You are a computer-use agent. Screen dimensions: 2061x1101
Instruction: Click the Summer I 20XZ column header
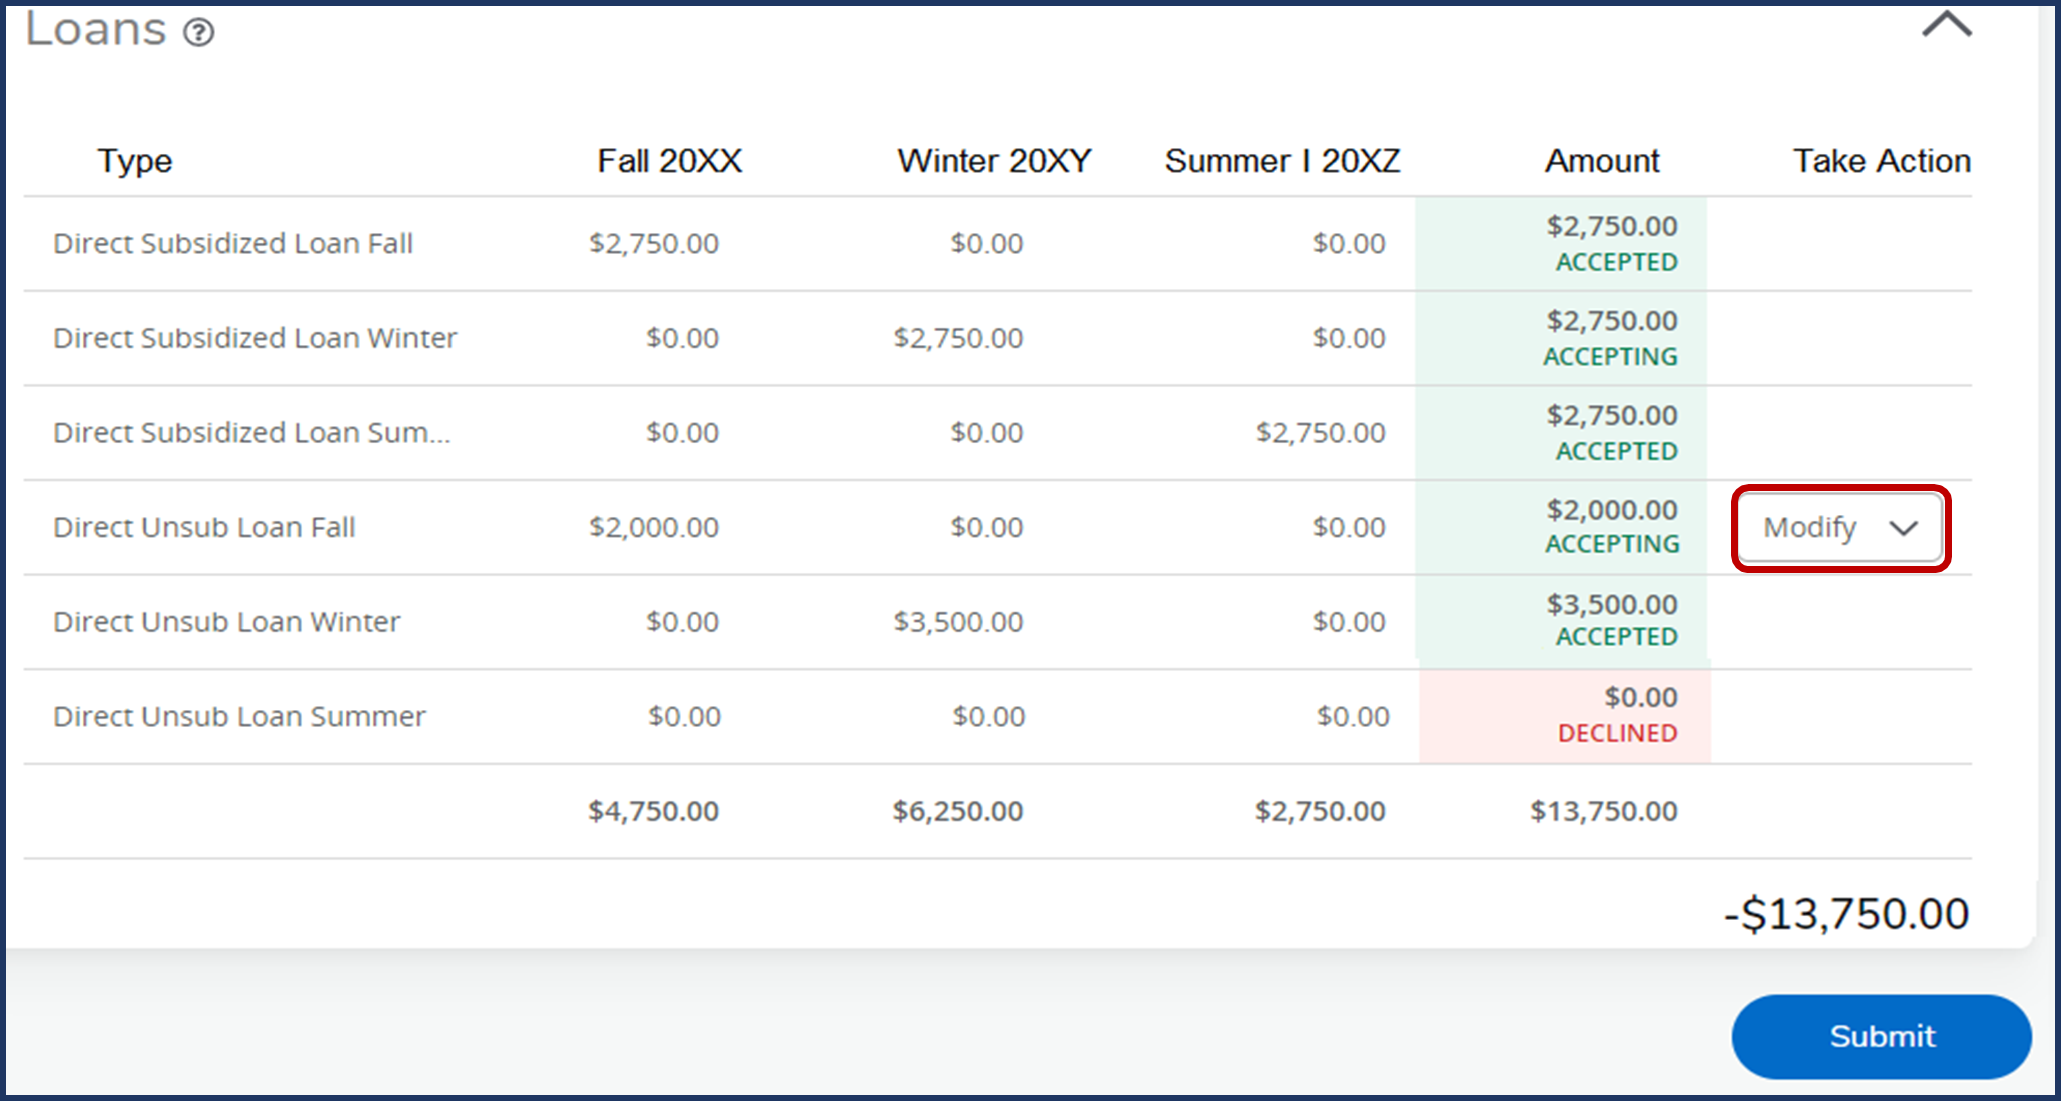(x=1282, y=161)
